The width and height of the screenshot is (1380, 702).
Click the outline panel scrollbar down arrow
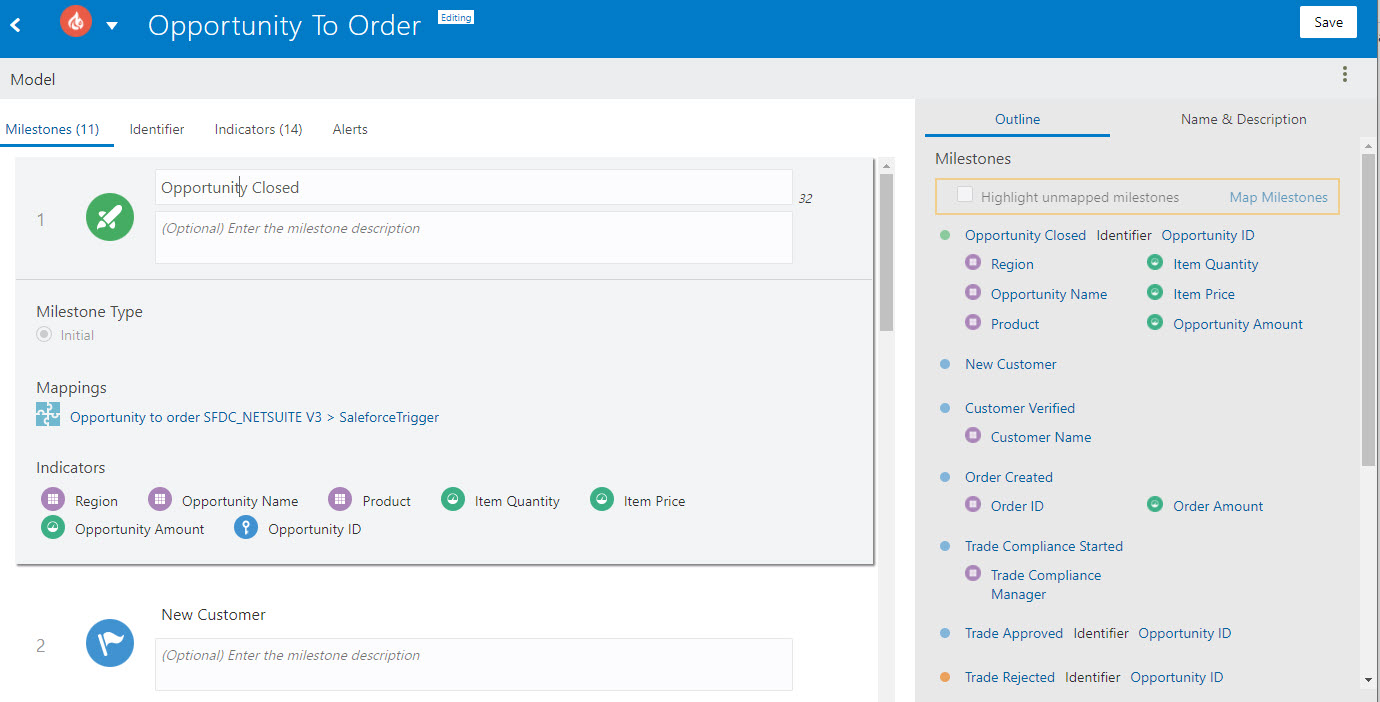click(1368, 681)
